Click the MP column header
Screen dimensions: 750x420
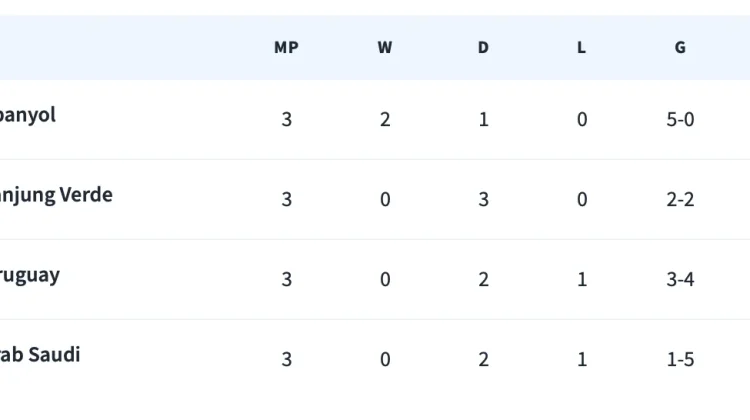coord(286,47)
